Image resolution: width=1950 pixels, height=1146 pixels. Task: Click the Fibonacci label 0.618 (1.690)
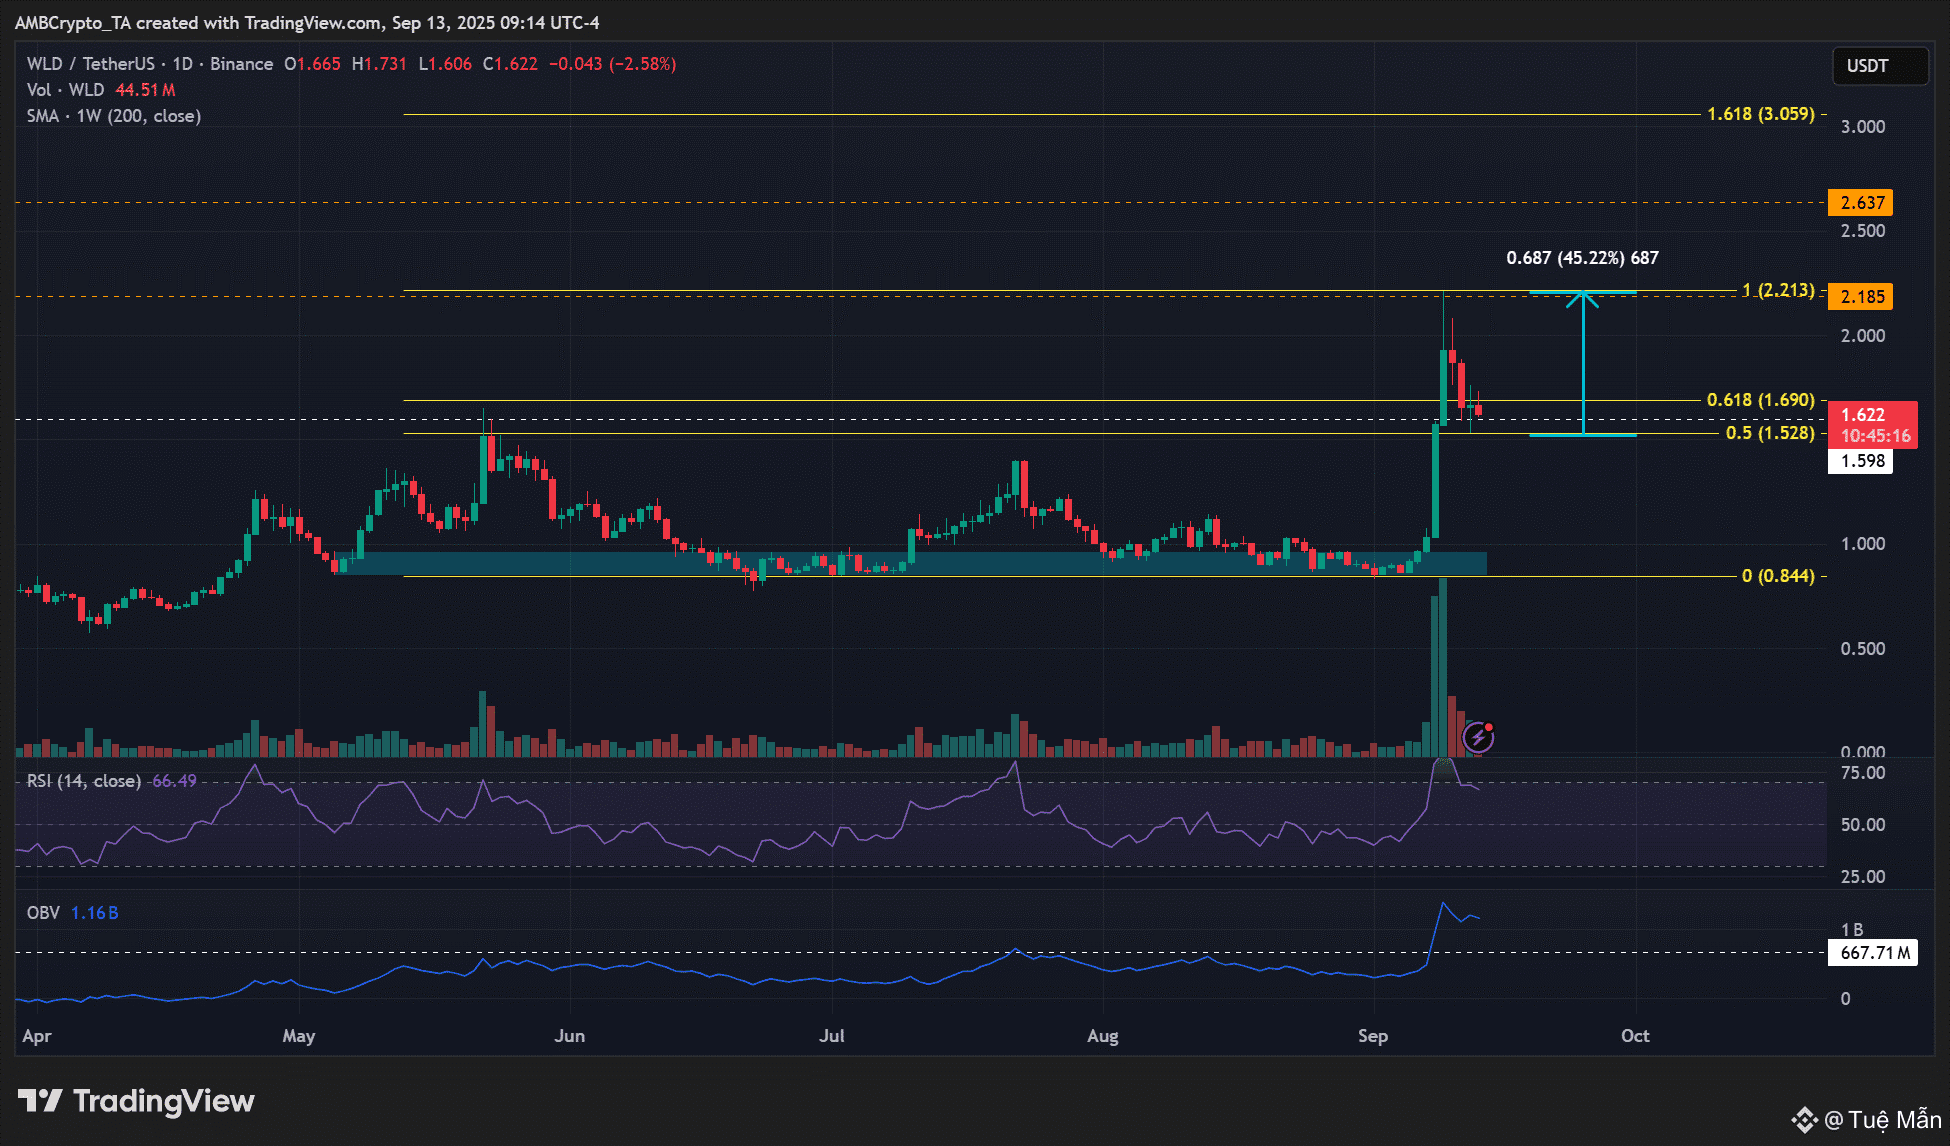point(1761,400)
